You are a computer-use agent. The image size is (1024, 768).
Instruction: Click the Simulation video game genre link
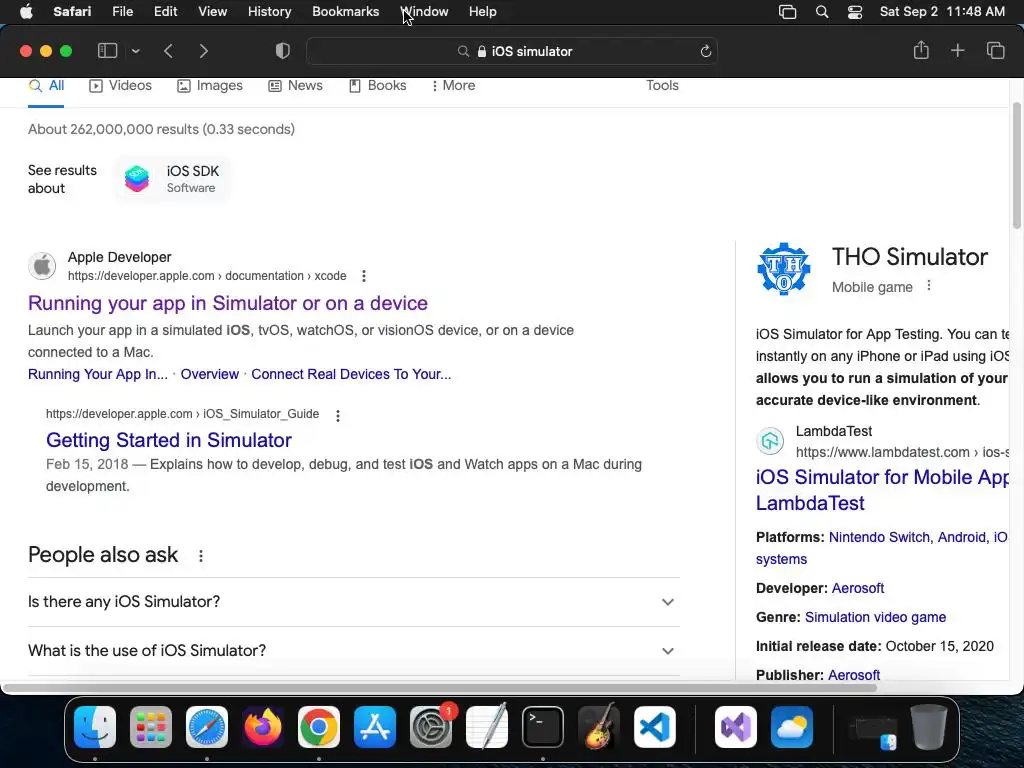pos(875,617)
